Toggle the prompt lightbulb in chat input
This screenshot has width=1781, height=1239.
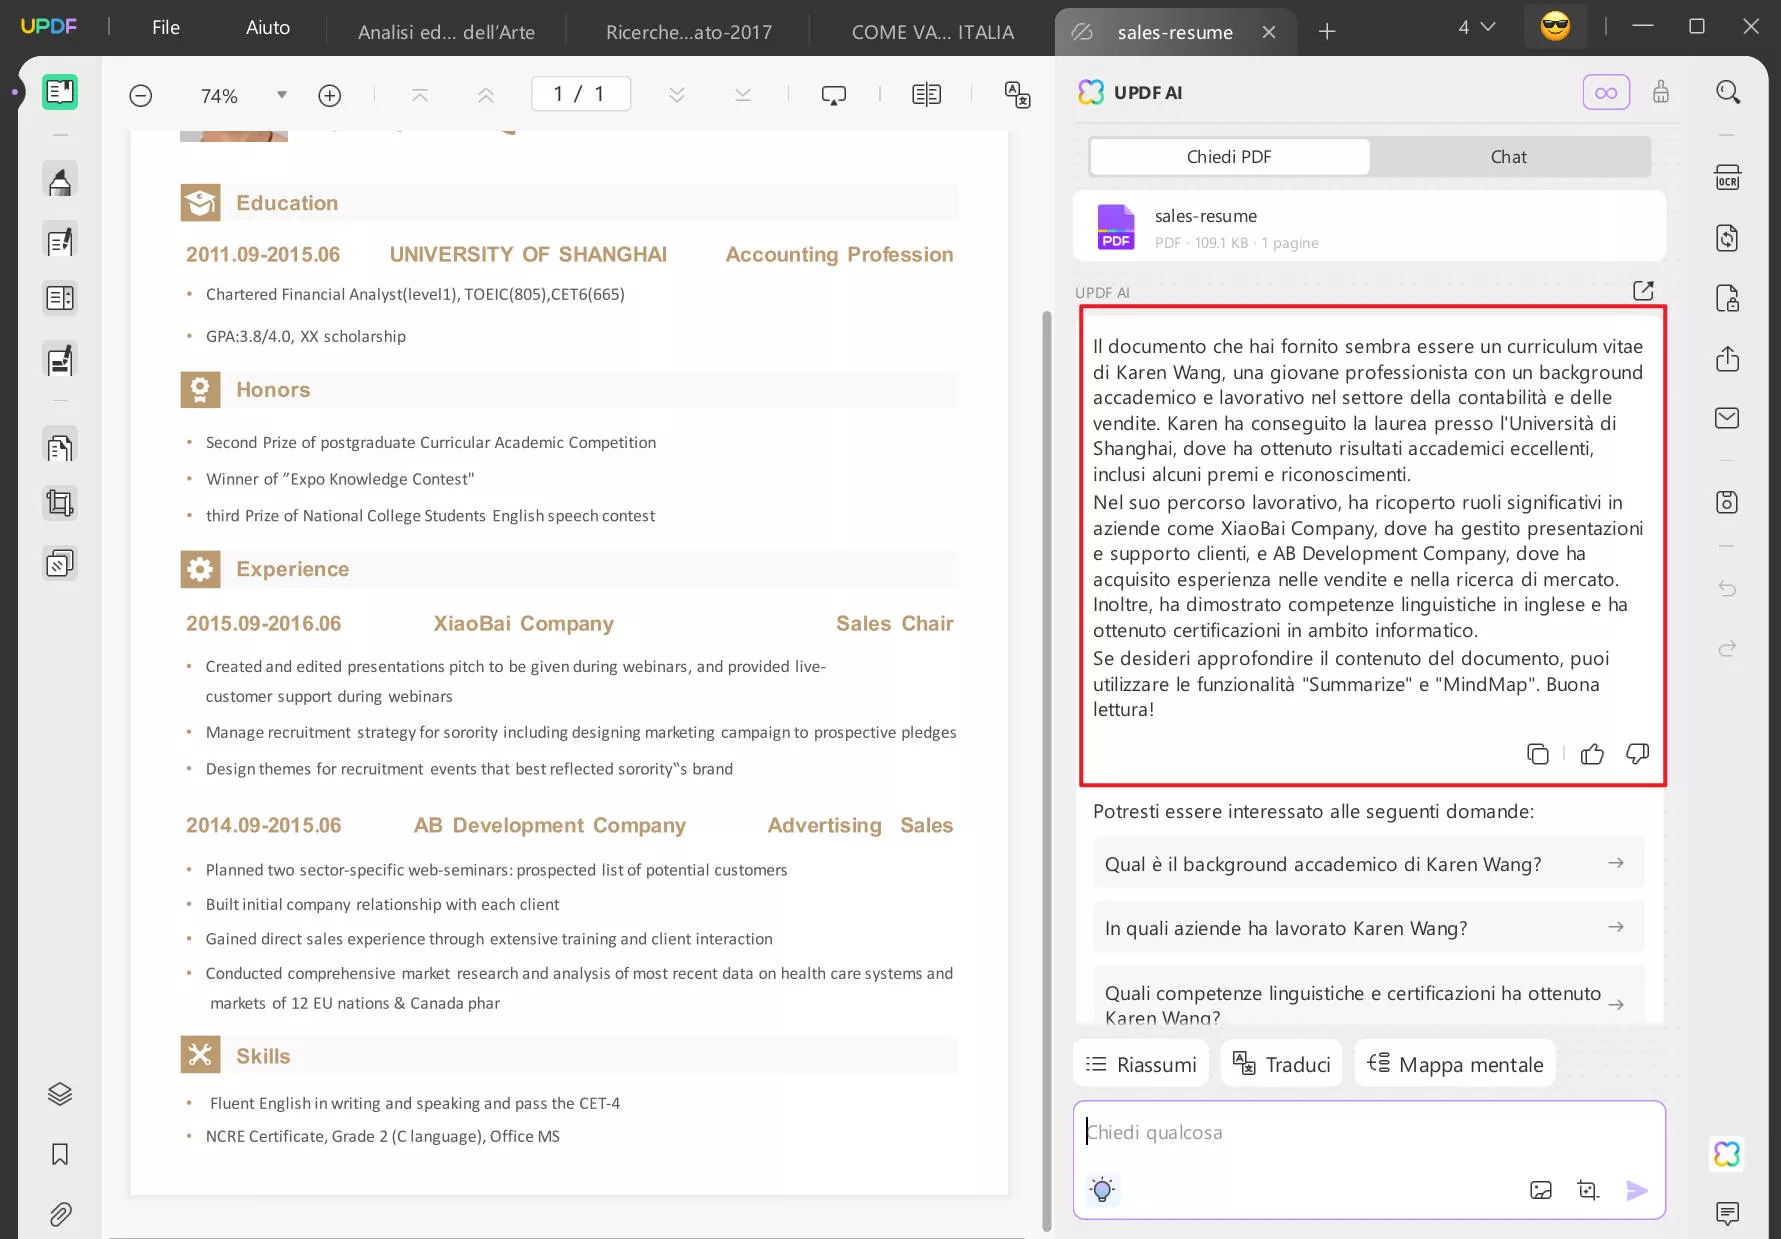tap(1102, 1190)
